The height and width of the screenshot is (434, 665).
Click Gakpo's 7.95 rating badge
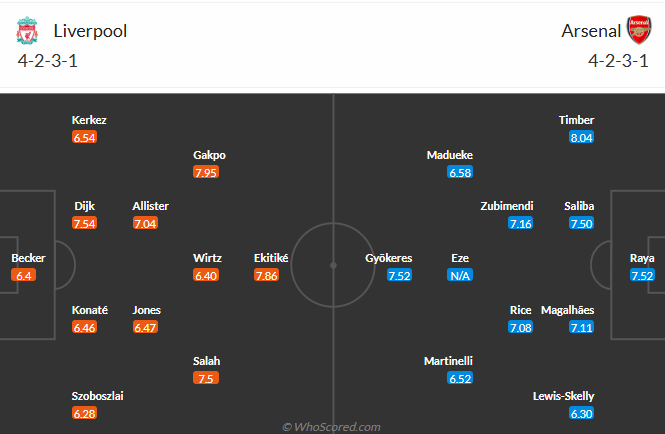(x=206, y=173)
